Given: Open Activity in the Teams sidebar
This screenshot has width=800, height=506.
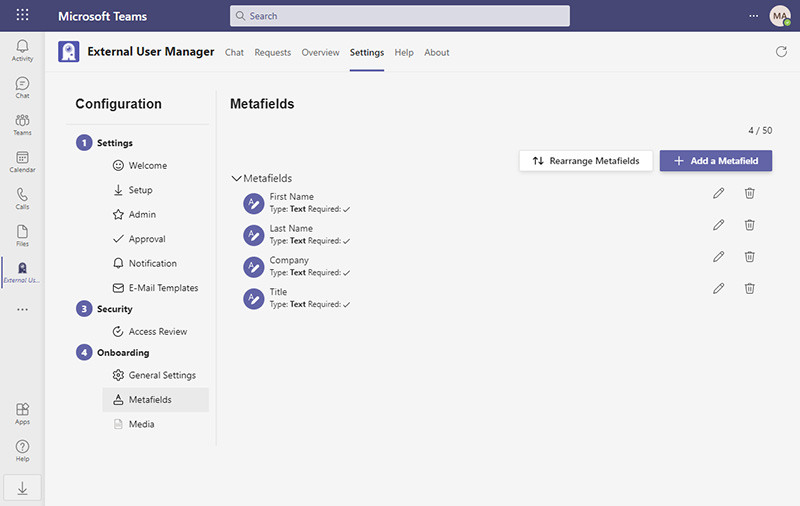Looking at the screenshot, I should [x=22, y=50].
